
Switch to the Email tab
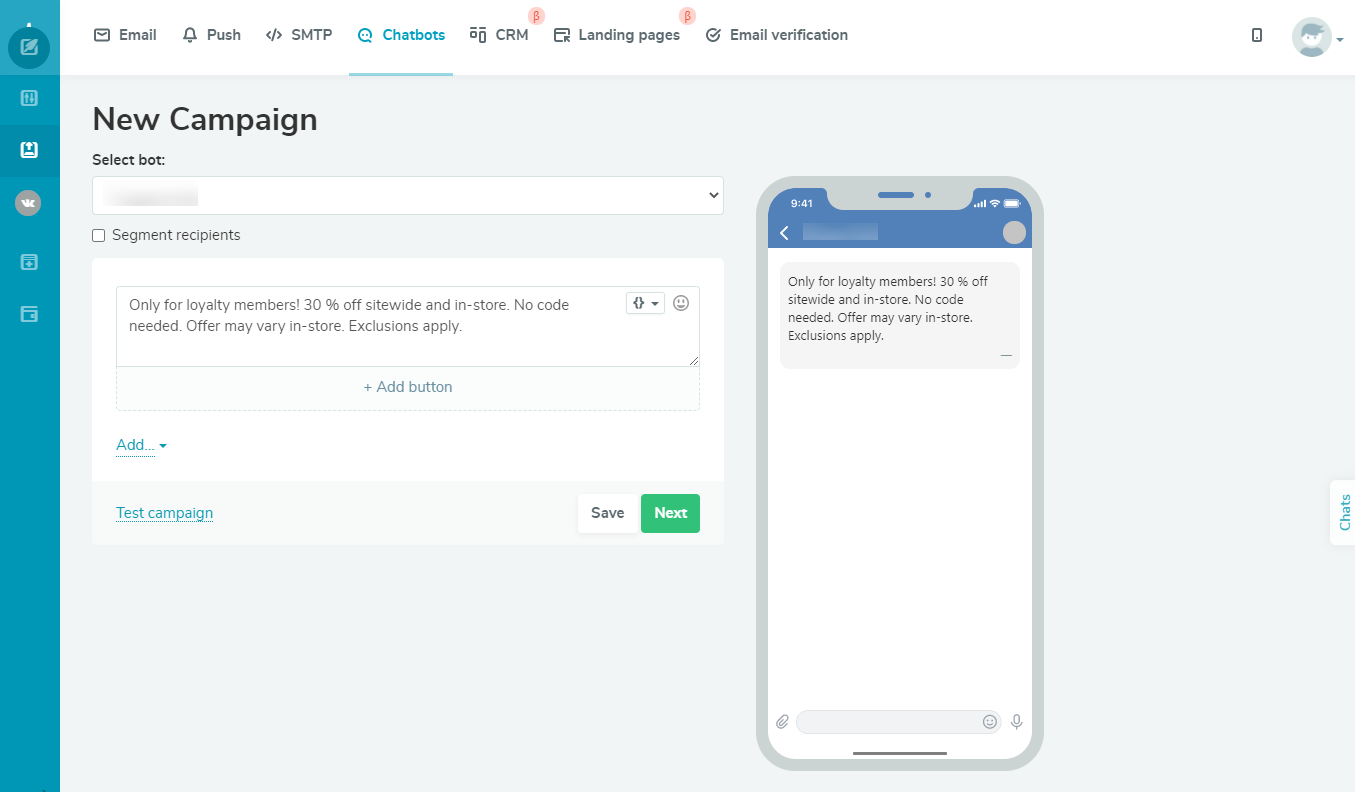pyautogui.click(x=124, y=34)
